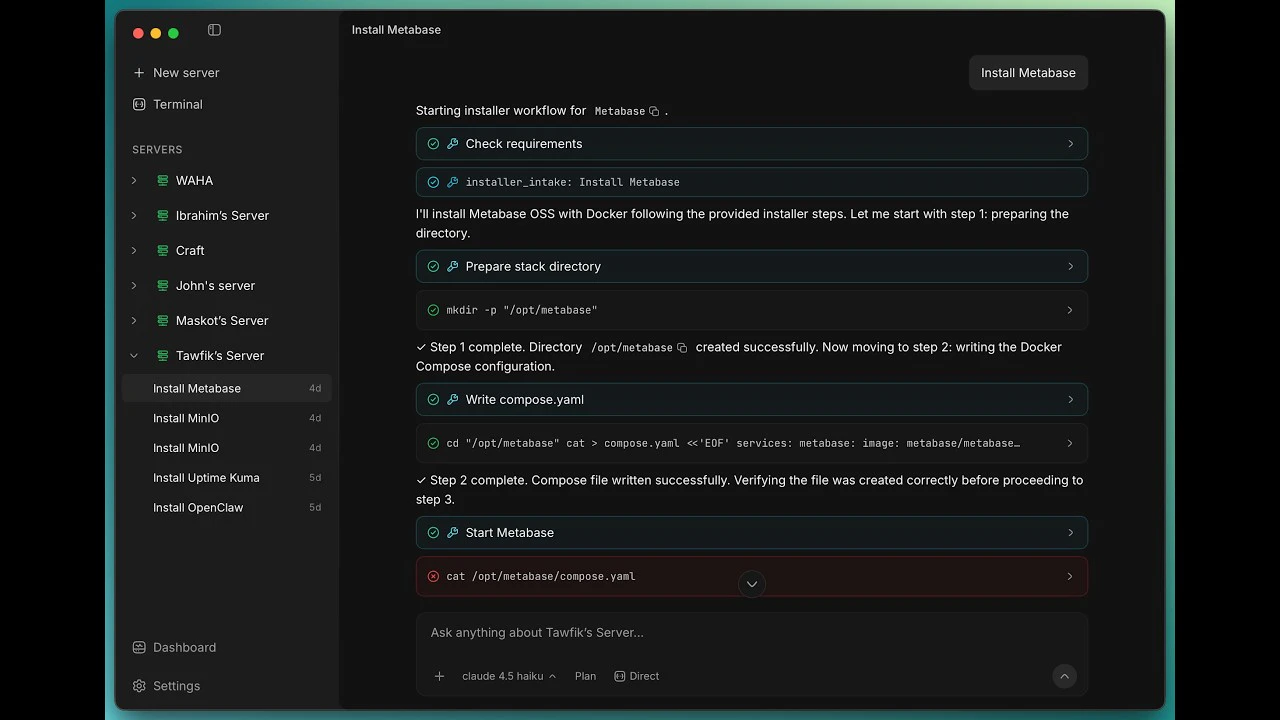This screenshot has width=1280, height=720.
Task: Click the wrench icon in Prepare stack directory
Action: 452,267
